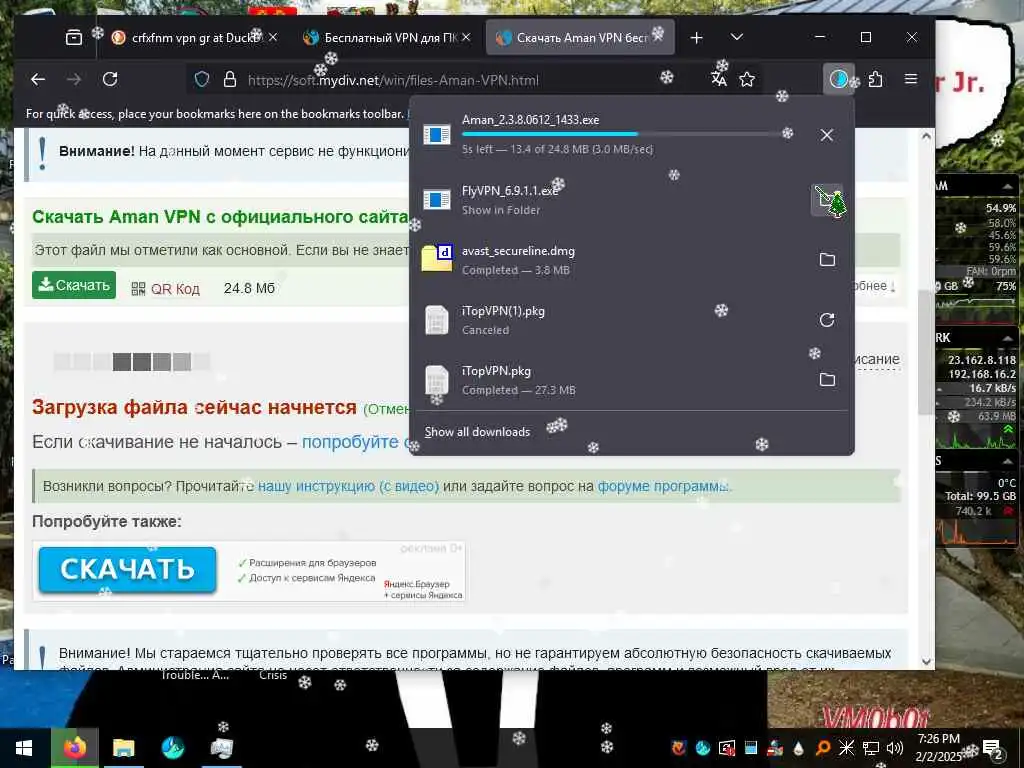This screenshot has width=1024, height=768.
Task: Open File Explorer from taskbar
Action: (x=123, y=748)
